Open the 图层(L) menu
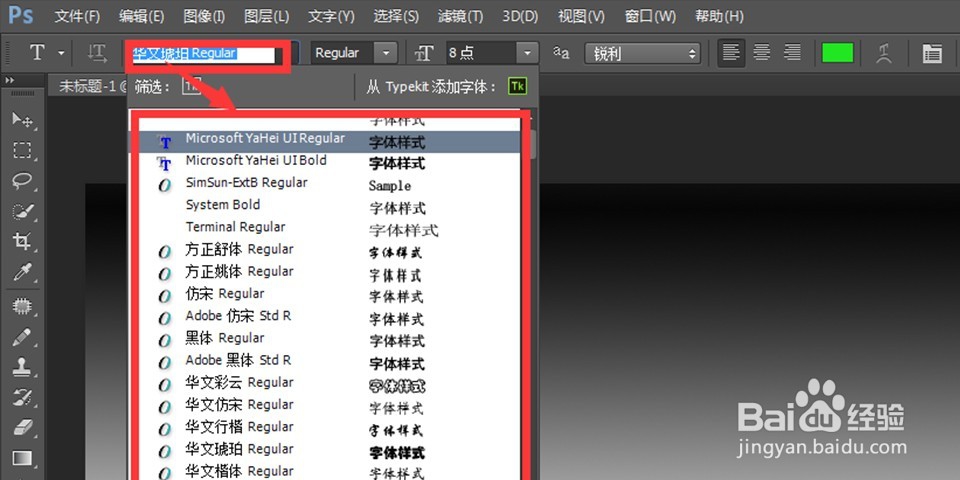The height and width of the screenshot is (480, 960). [x=267, y=17]
